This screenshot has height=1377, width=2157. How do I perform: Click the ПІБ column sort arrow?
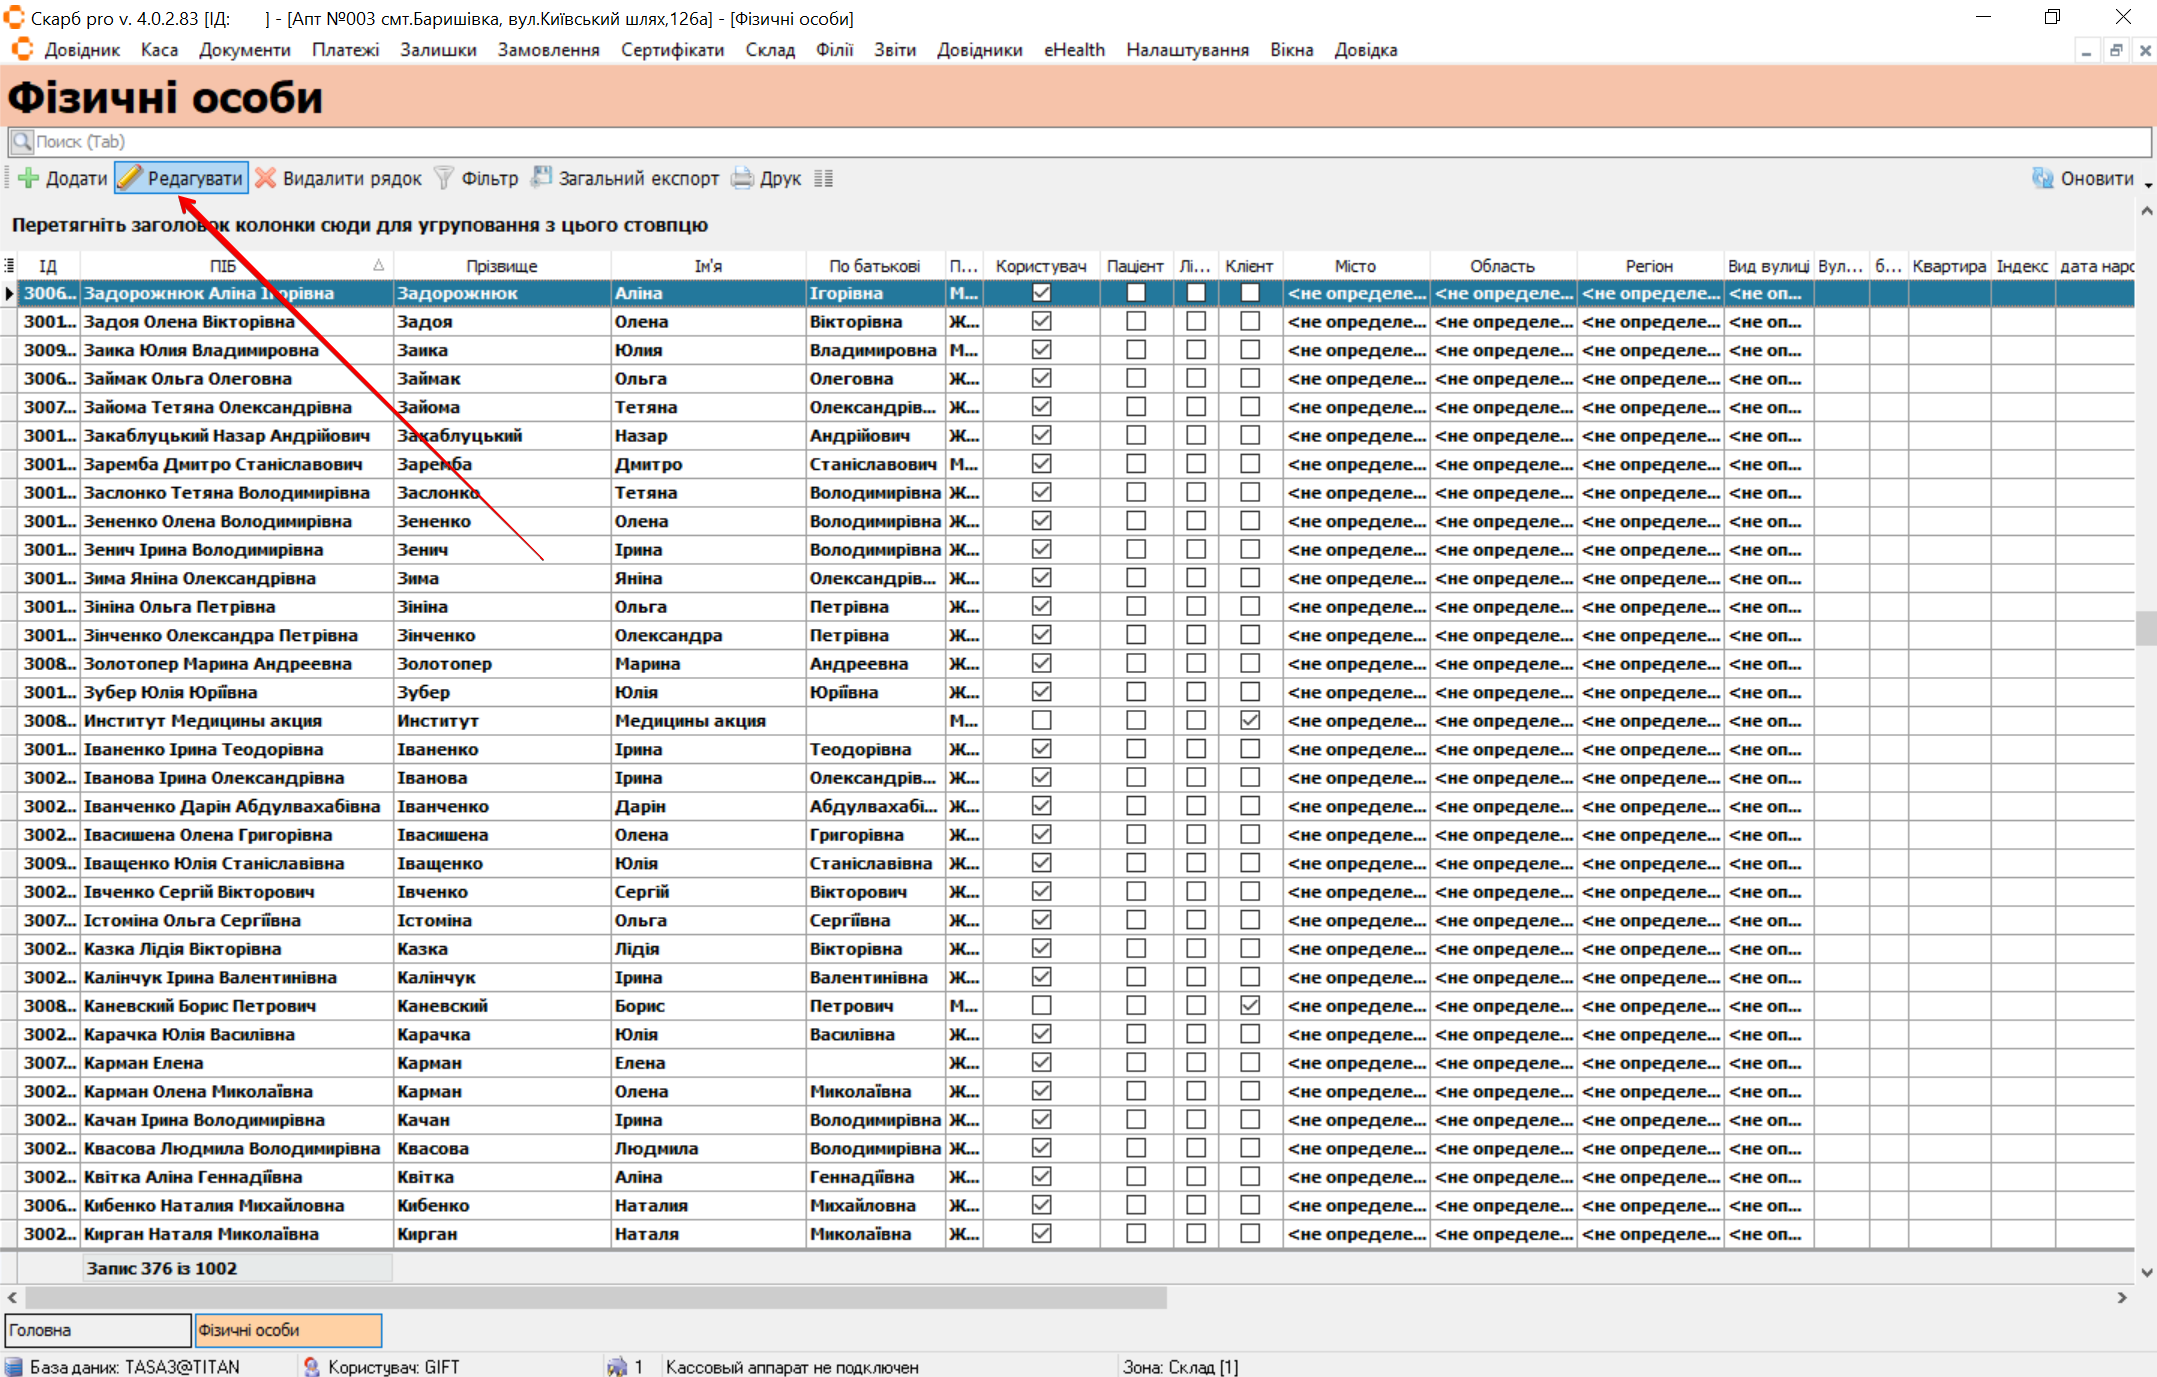click(378, 265)
